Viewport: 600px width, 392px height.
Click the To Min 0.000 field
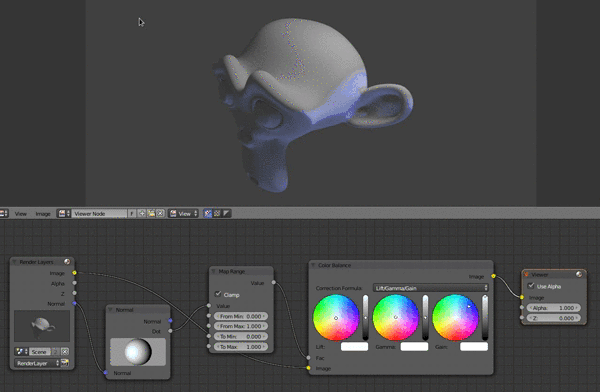(x=241, y=336)
